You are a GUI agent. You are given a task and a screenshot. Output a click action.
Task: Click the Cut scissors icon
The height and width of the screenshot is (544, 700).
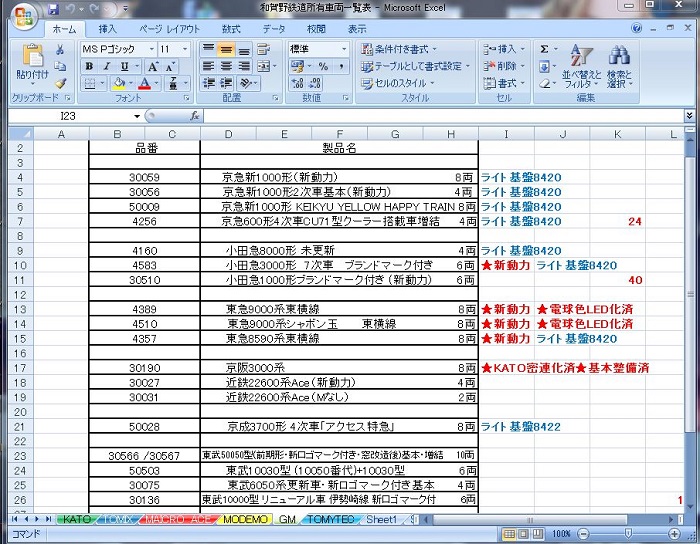(60, 50)
